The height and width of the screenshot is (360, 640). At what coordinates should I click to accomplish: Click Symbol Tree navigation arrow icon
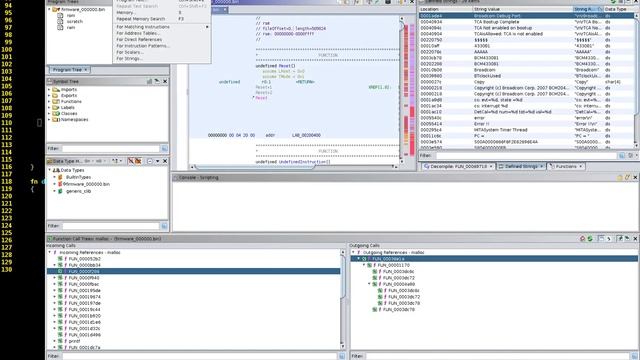(x=157, y=81)
